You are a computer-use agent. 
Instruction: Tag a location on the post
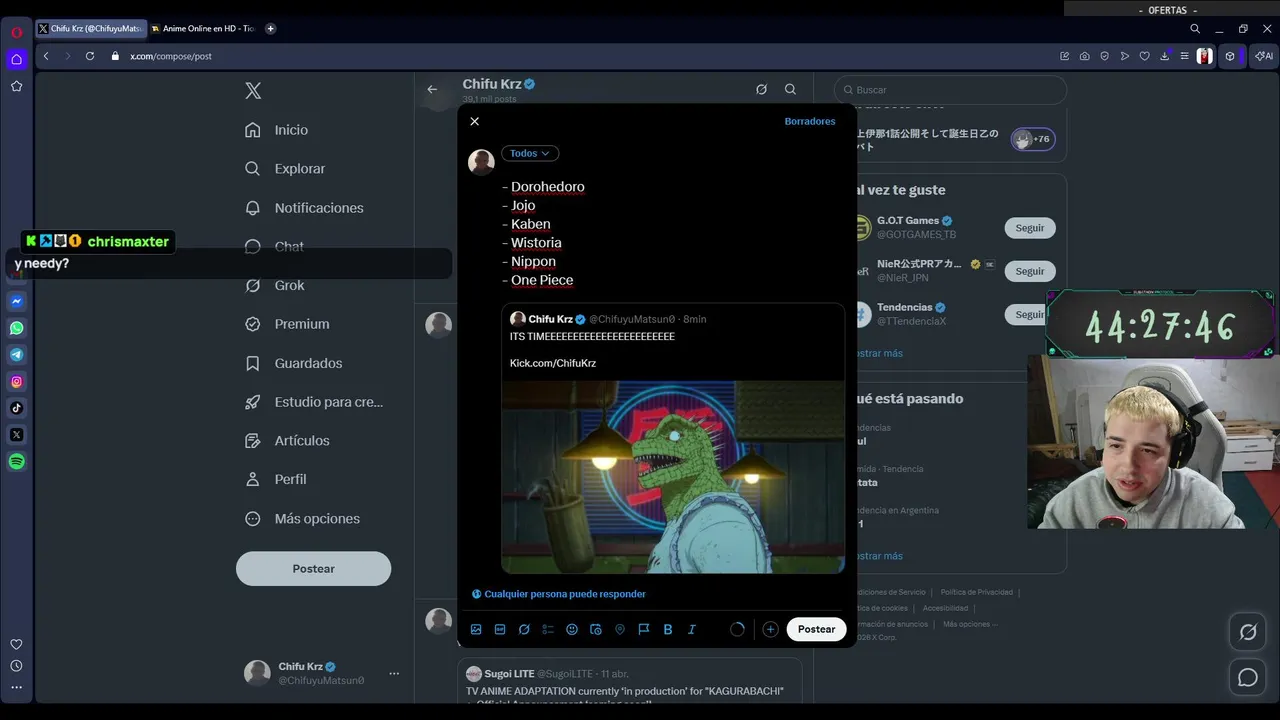(x=620, y=629)
